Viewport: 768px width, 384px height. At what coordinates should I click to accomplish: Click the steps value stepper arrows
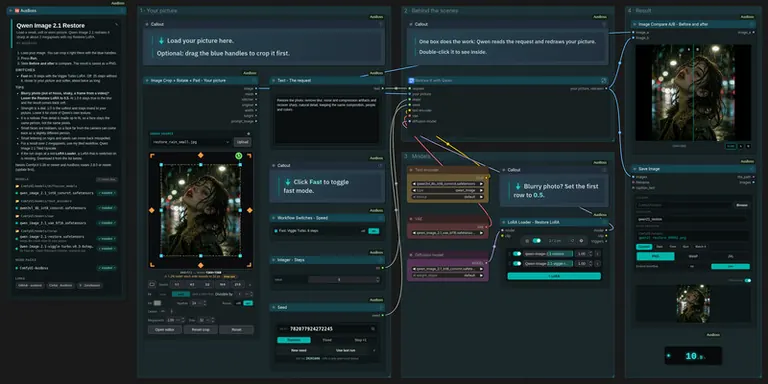click(377, 280)
